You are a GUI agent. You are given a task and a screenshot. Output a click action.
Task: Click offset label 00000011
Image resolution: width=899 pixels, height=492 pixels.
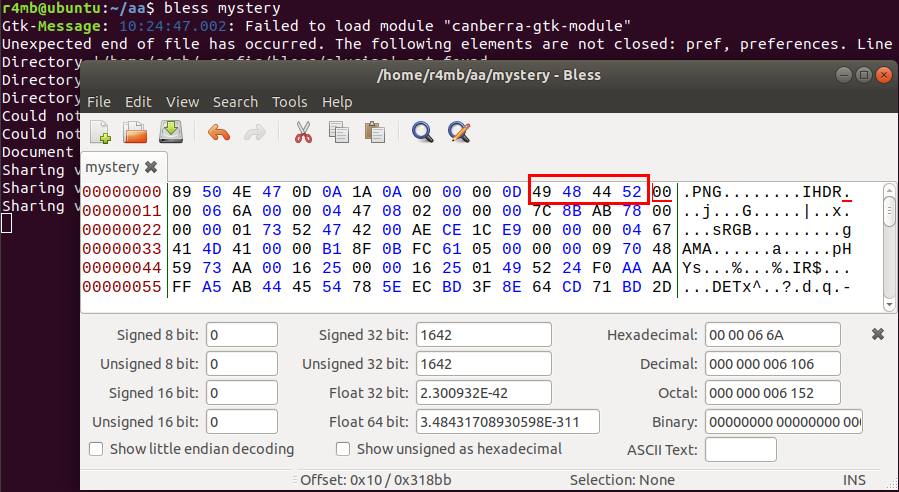tap(122, 211)
